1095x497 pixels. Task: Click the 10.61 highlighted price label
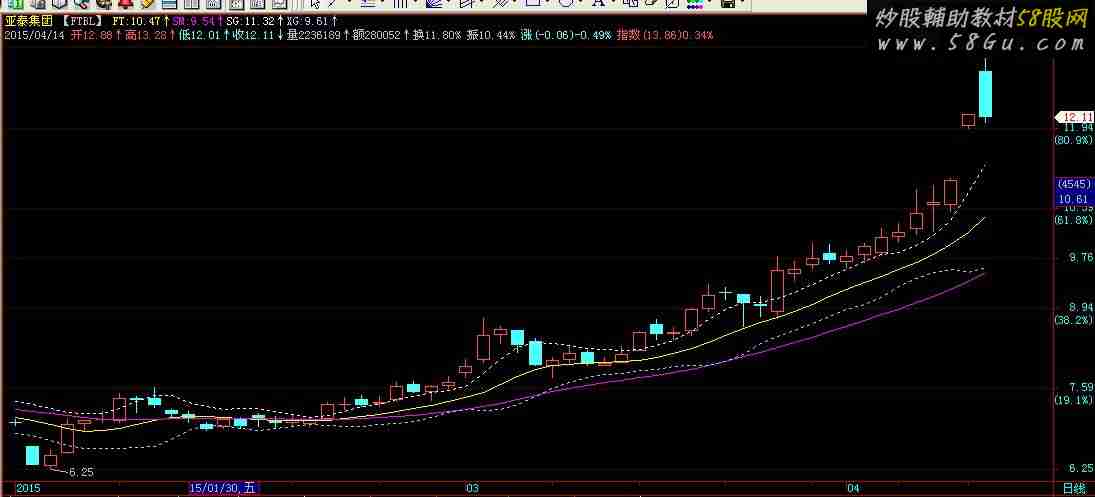[1073, 199]
